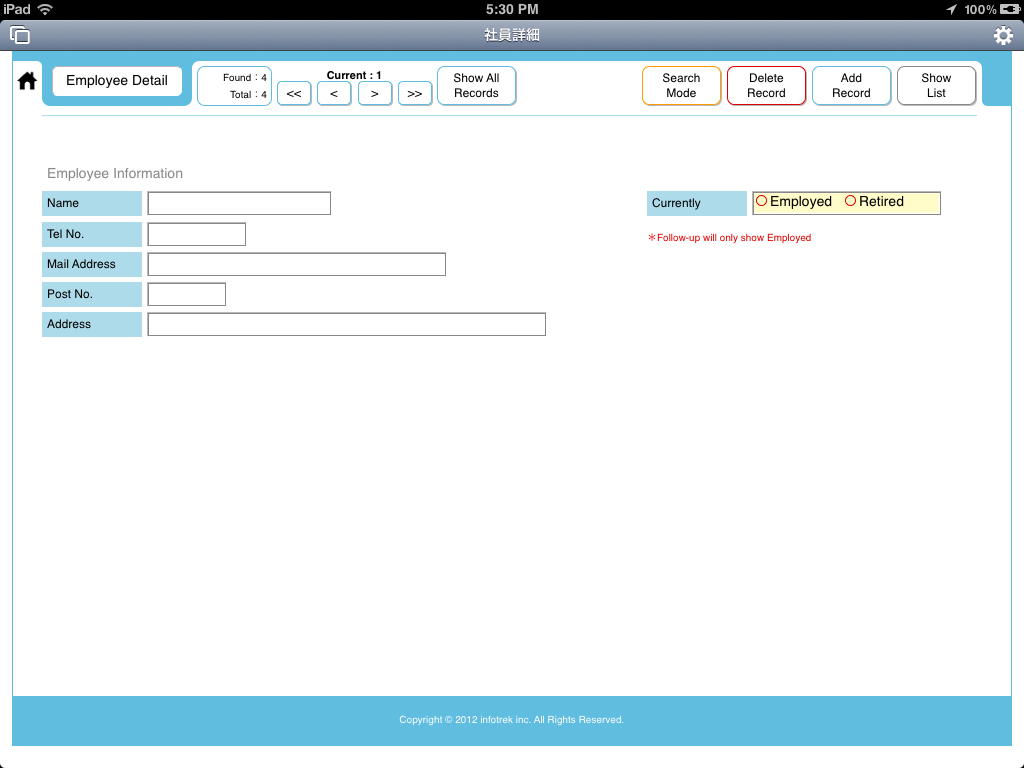
Task: Tap the Tel No. text field
Action: 196,234
